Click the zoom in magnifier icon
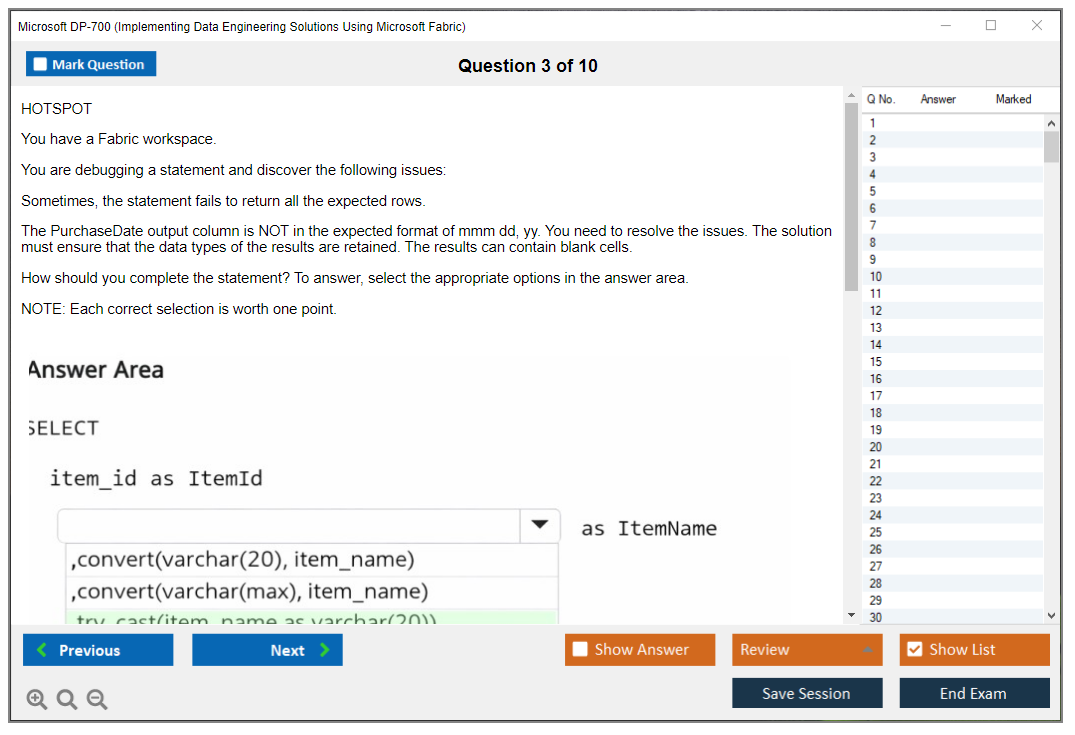The image size is (1075, 735). [x=37, y=700]
